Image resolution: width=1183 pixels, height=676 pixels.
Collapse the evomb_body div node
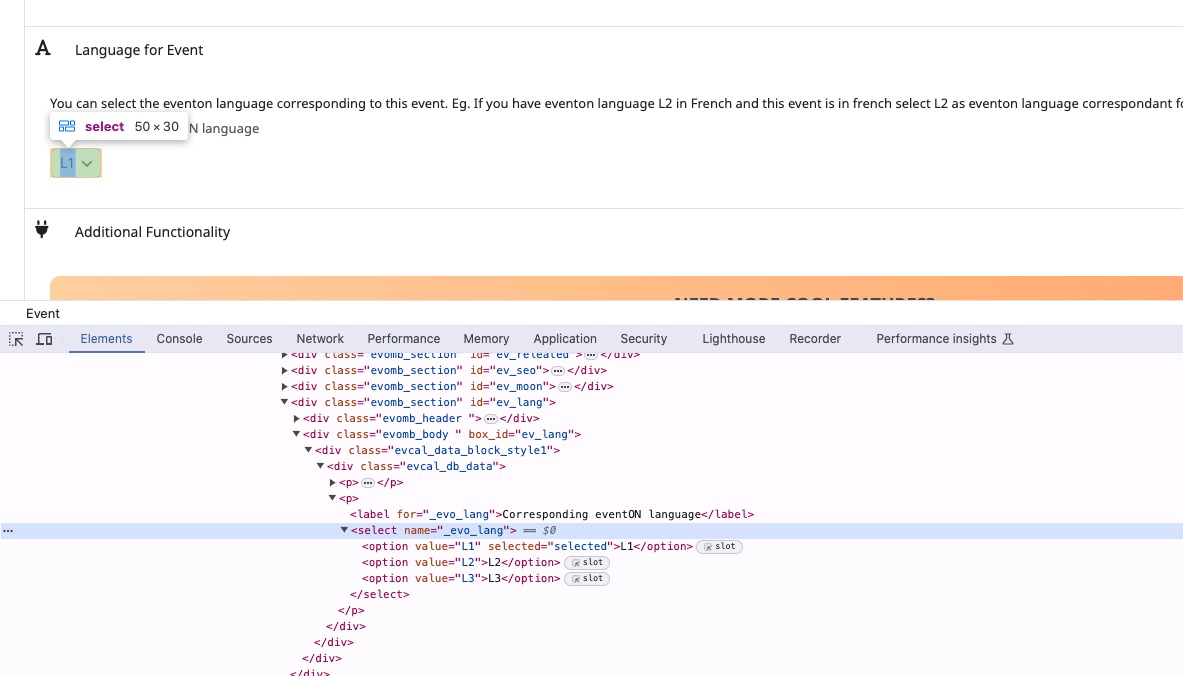[297, 435]
